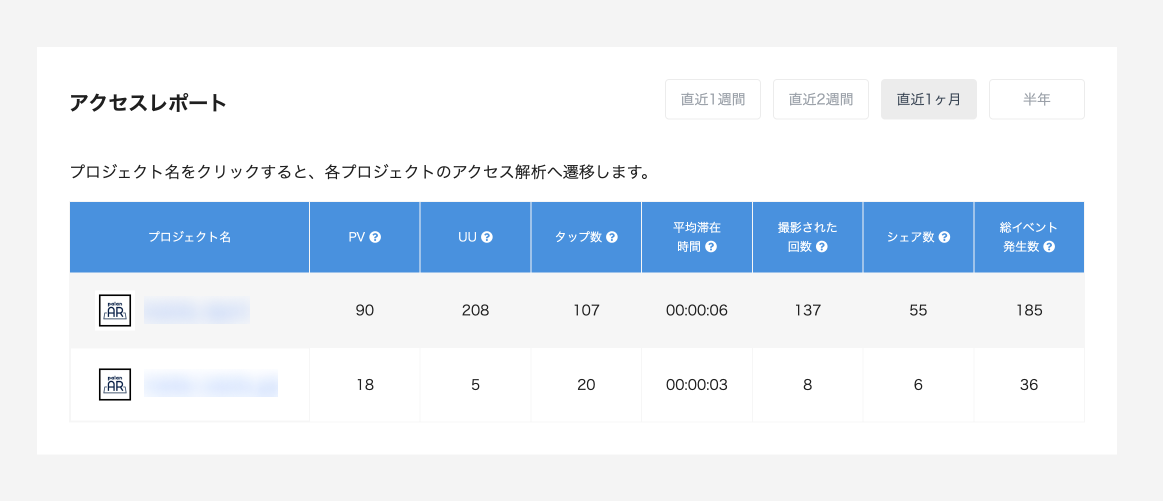Click the 総イベント発生数 help icon
This screenshot has width=1163, height=501.
click(x=1049, y=247)
